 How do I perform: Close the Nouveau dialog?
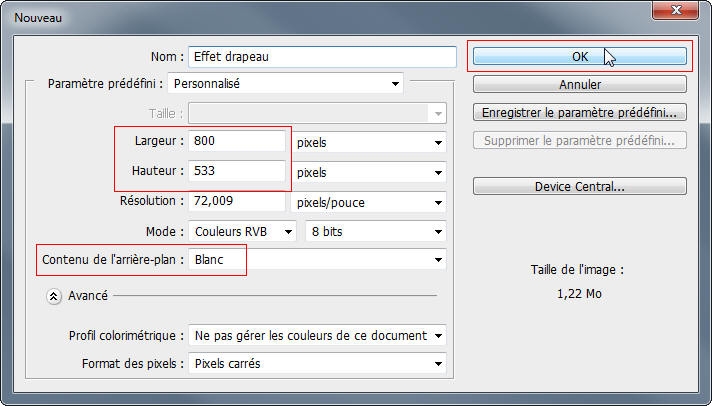click(x=675, y=10)
